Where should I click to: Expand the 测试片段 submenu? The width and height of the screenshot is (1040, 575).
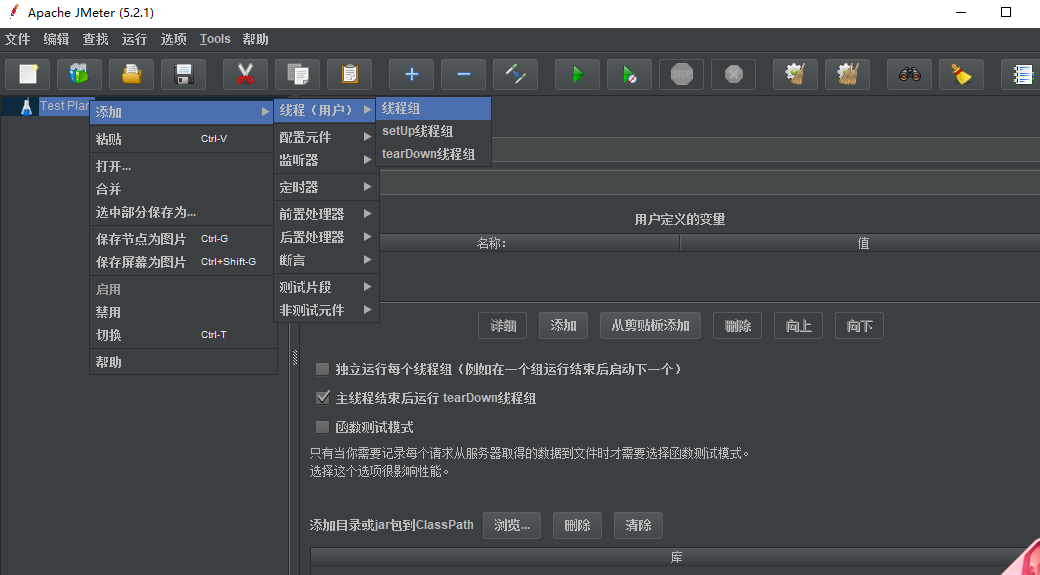click(325, 287)
